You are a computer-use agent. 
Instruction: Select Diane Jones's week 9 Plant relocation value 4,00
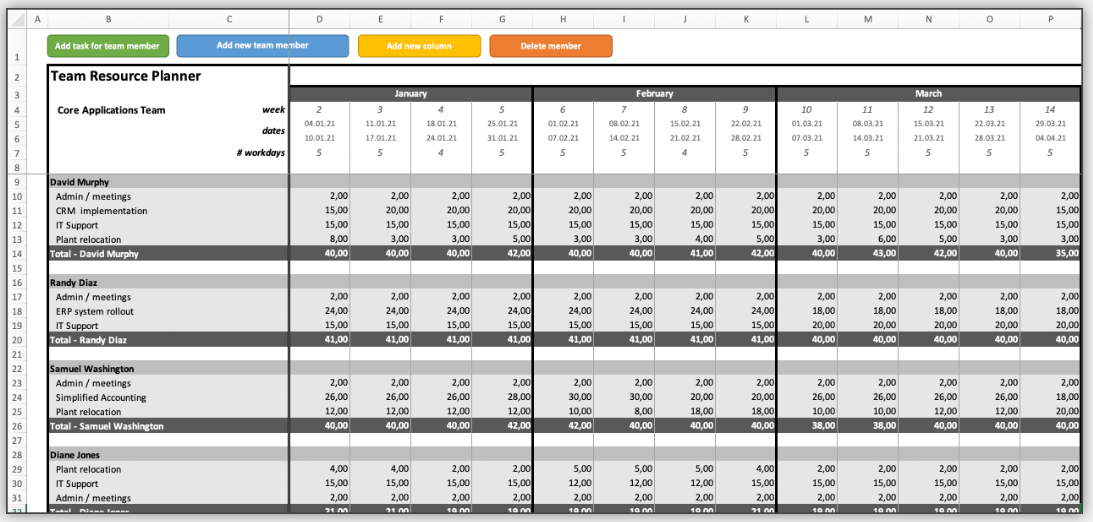pos(745,469)
